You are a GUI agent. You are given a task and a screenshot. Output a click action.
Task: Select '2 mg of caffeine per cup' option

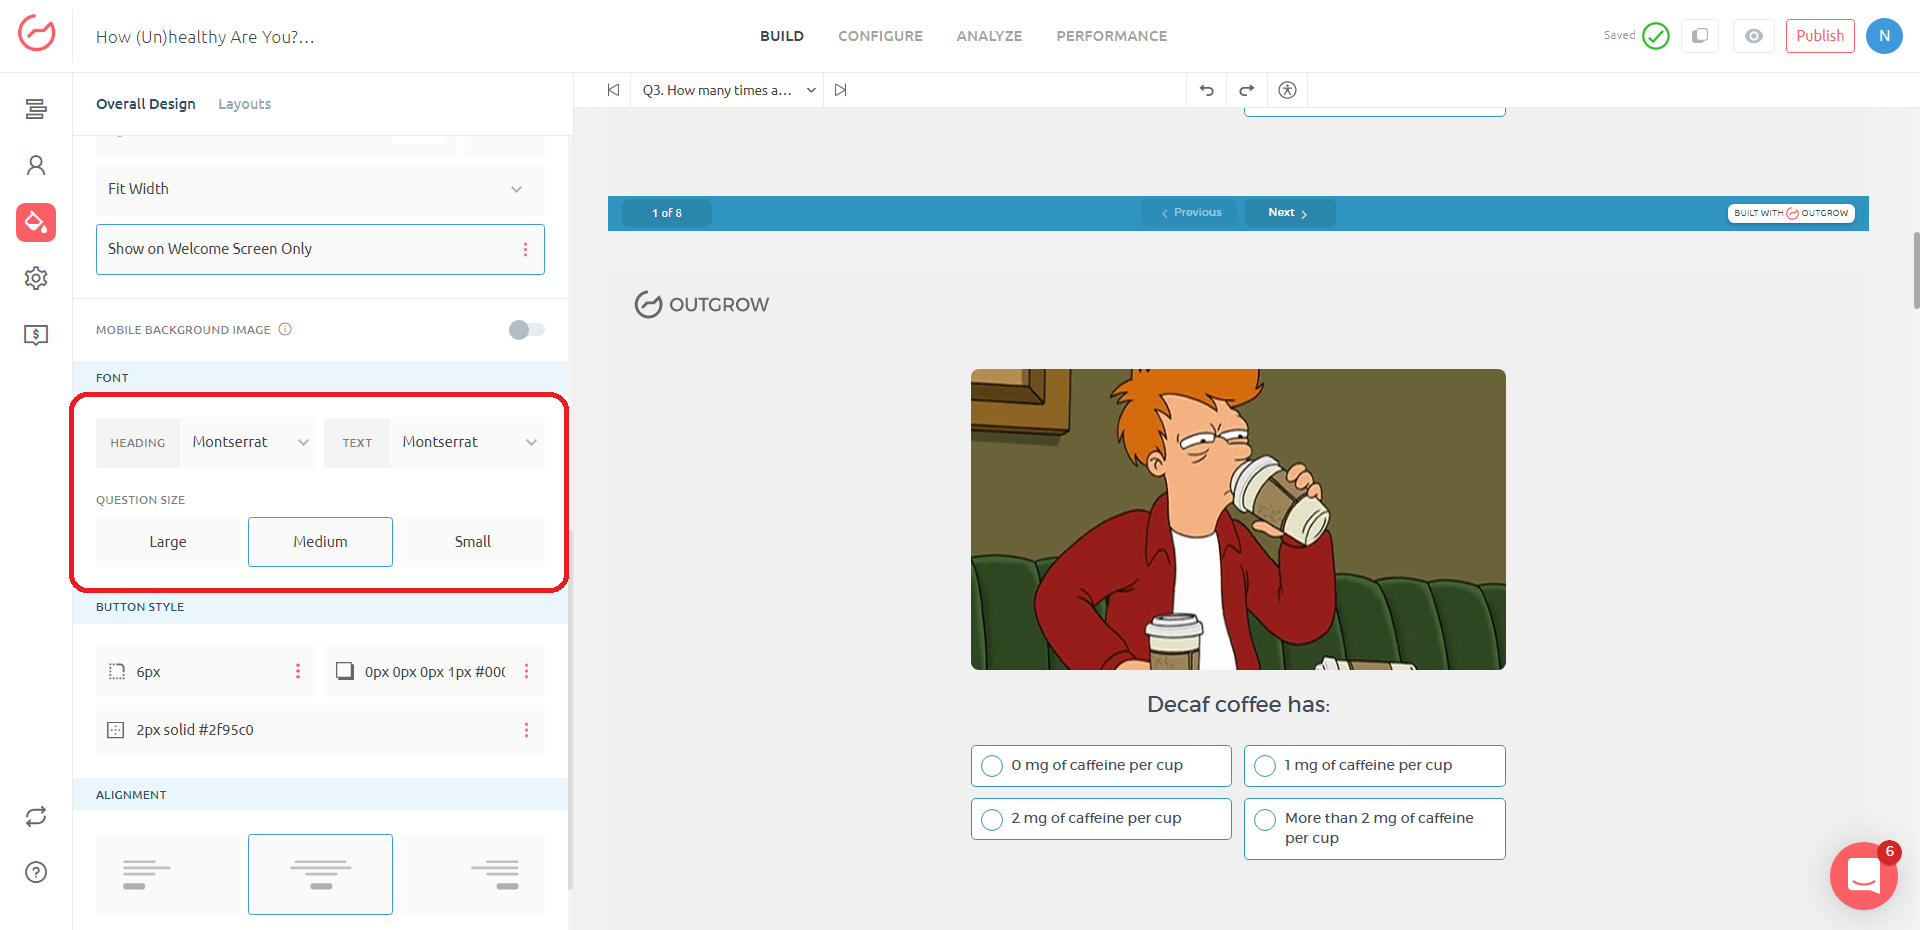point(1101,819)
